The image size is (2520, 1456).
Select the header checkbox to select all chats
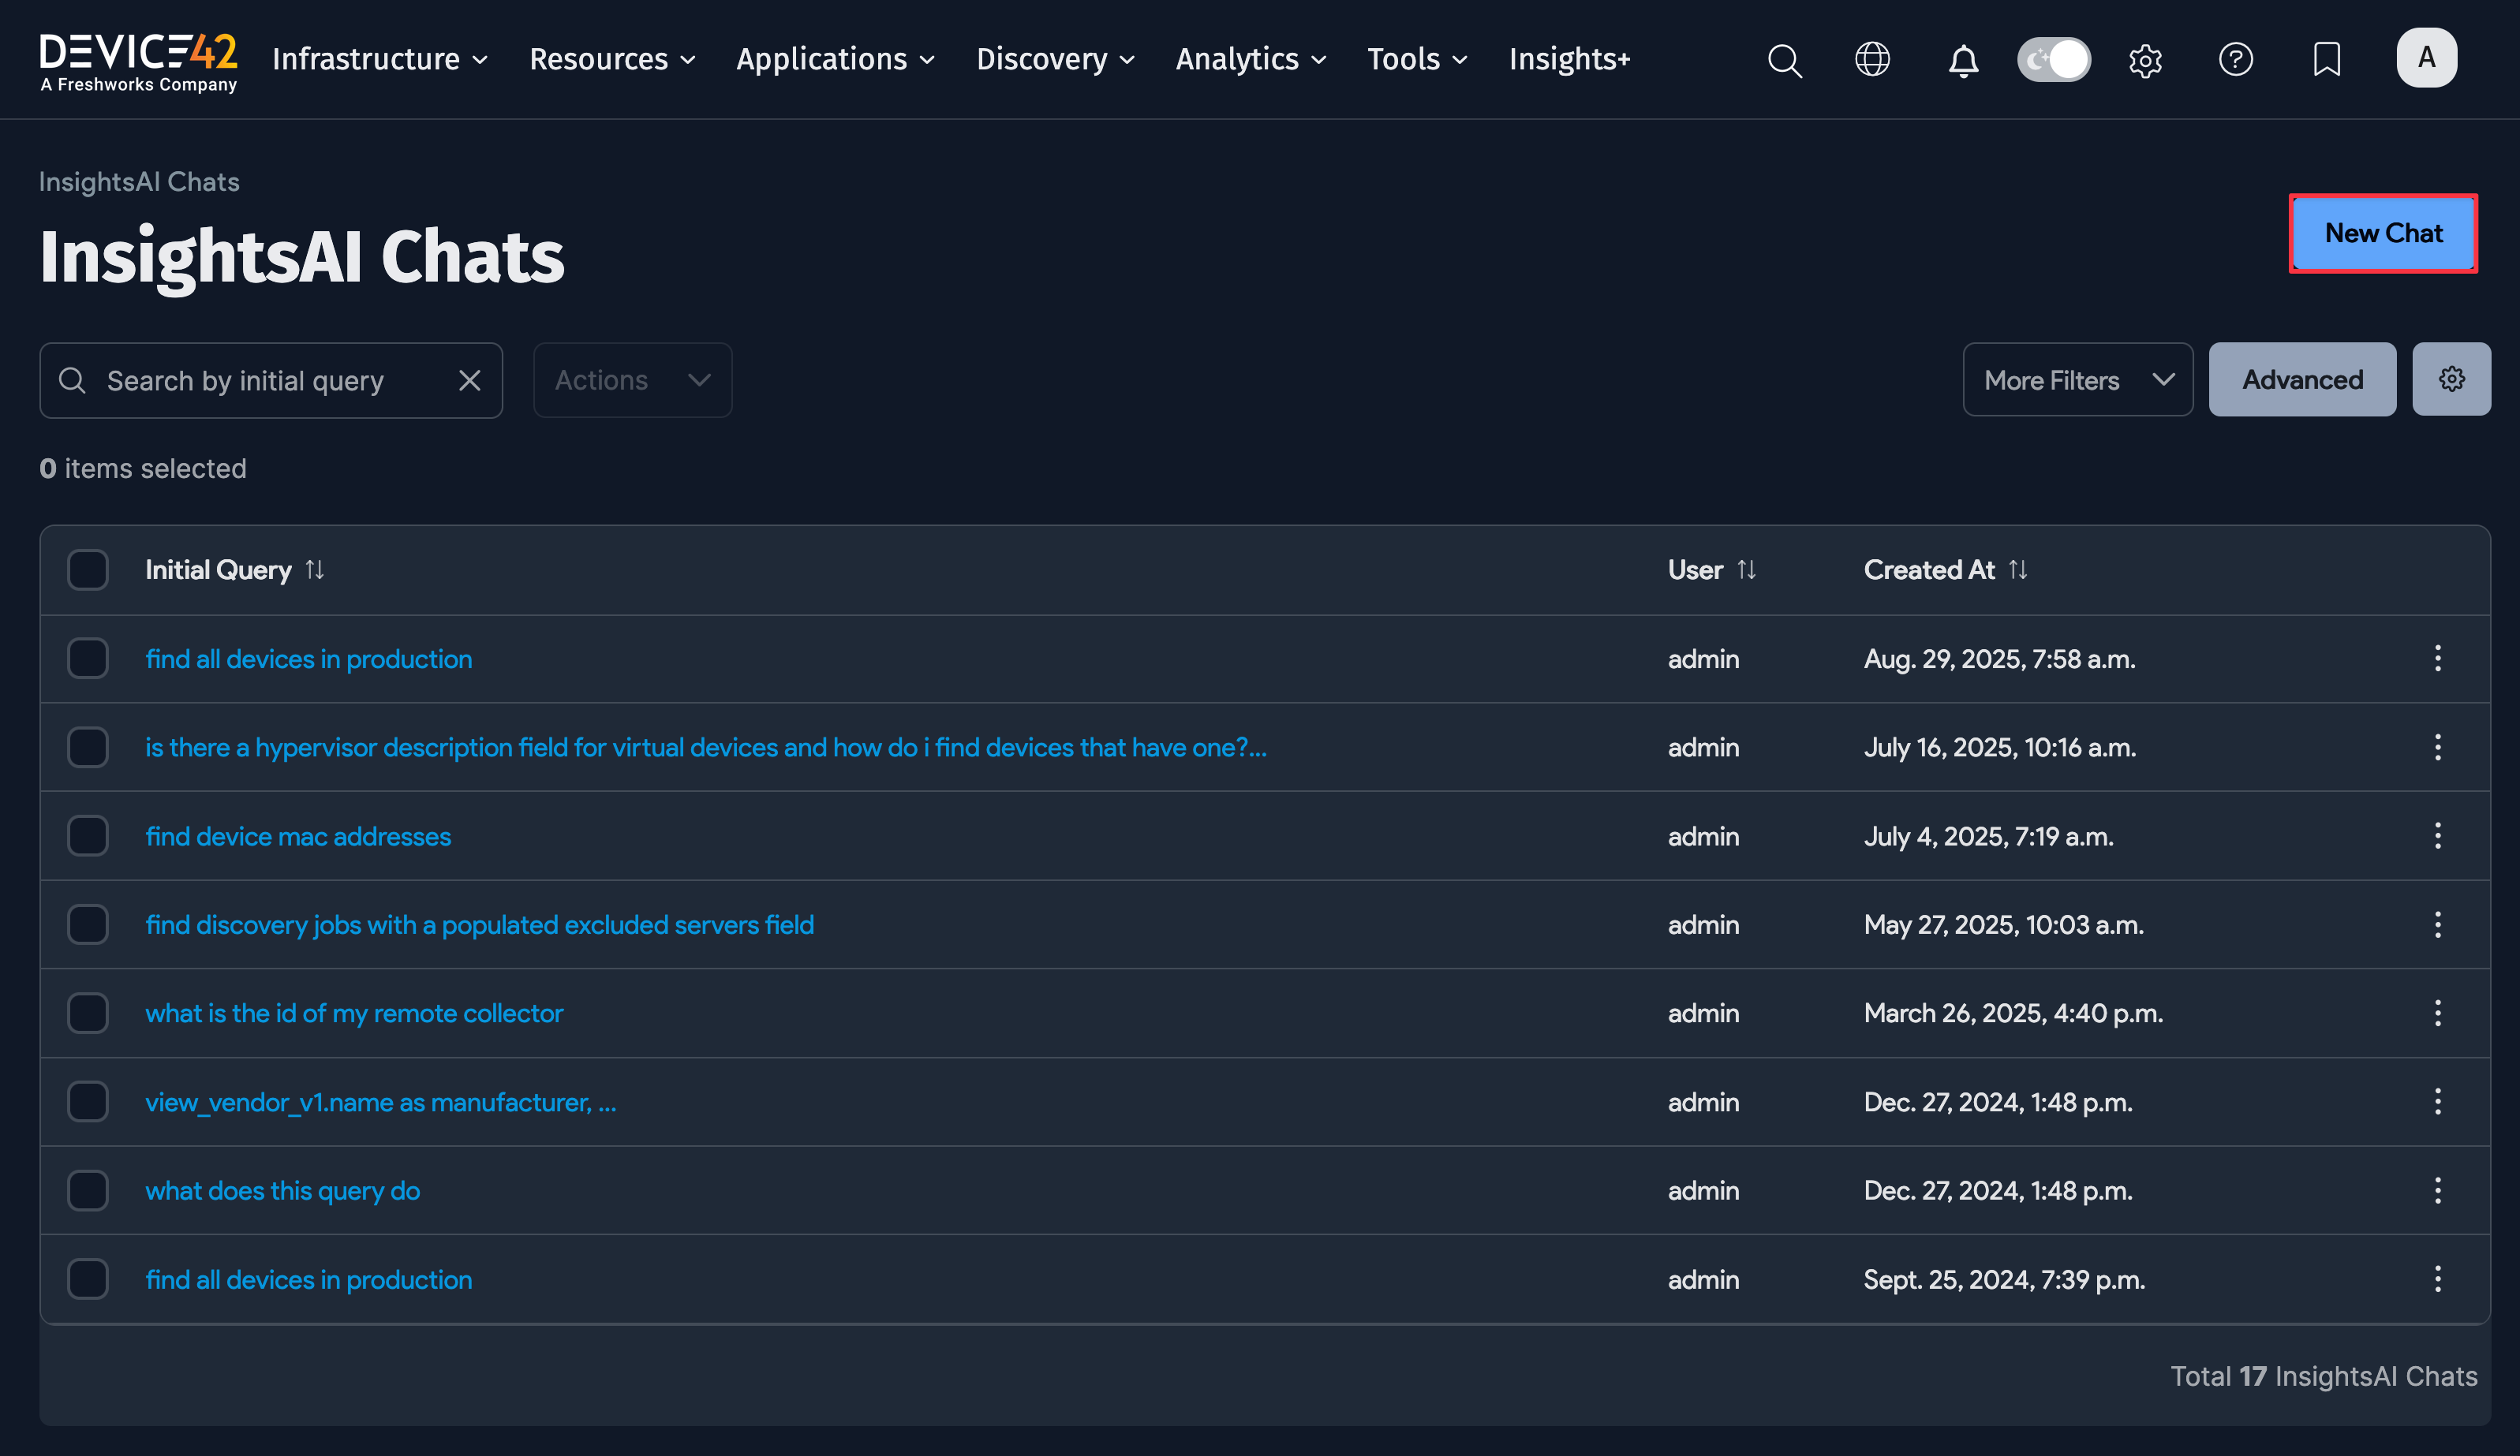[x=88, y=569]
